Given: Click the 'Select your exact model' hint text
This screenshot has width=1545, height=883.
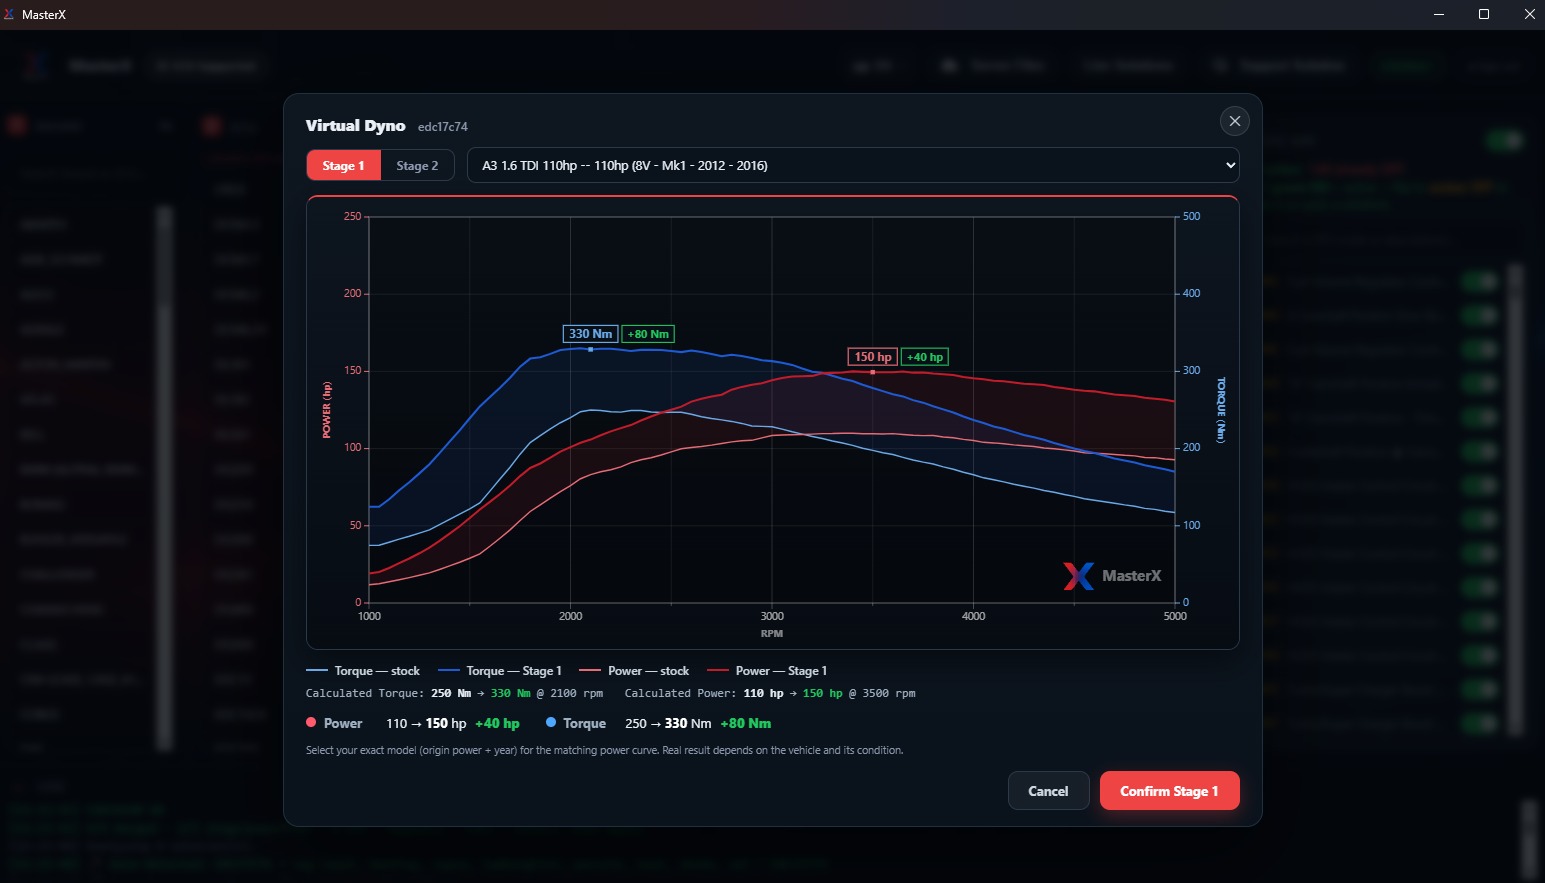Looking at the screenshot, I should [x=604, y=750].
